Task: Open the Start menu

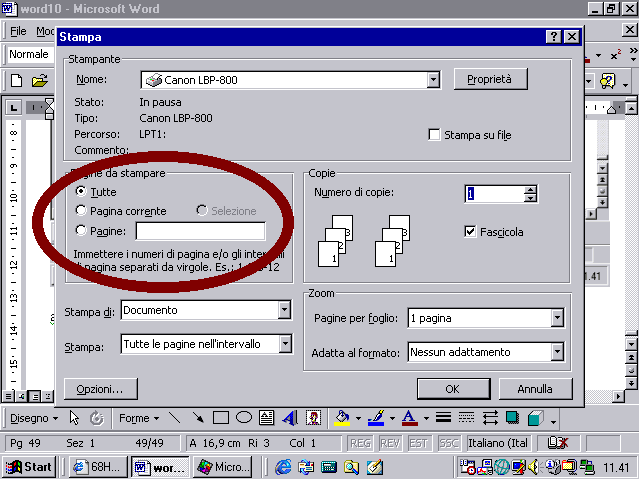Action: tap(29, 467)
